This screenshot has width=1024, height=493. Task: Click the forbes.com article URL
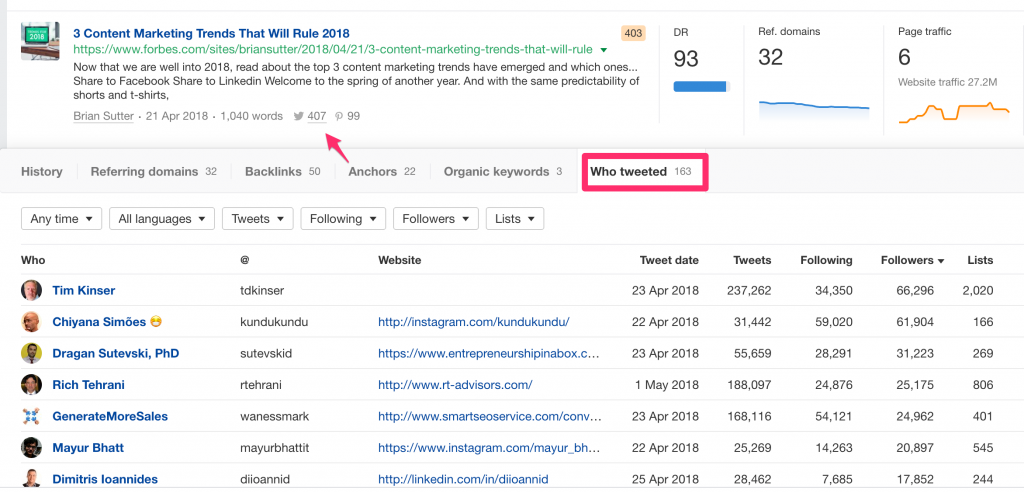[x=333, y=50]
